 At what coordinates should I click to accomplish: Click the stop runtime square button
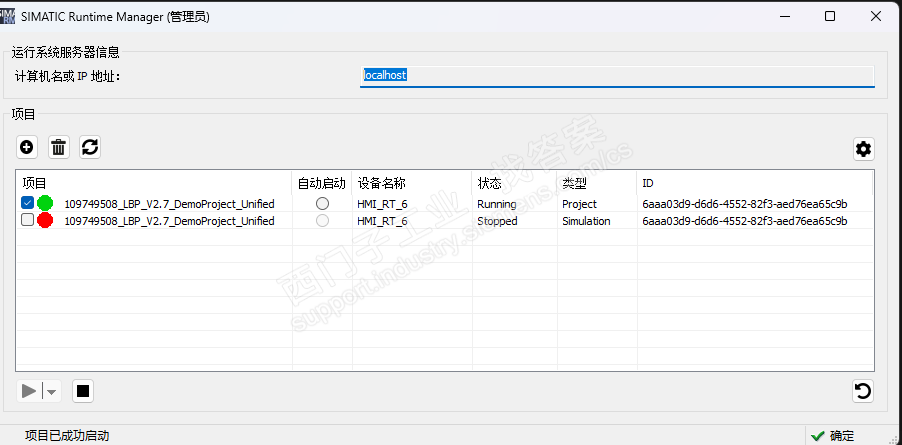click(x=83, y=392)
